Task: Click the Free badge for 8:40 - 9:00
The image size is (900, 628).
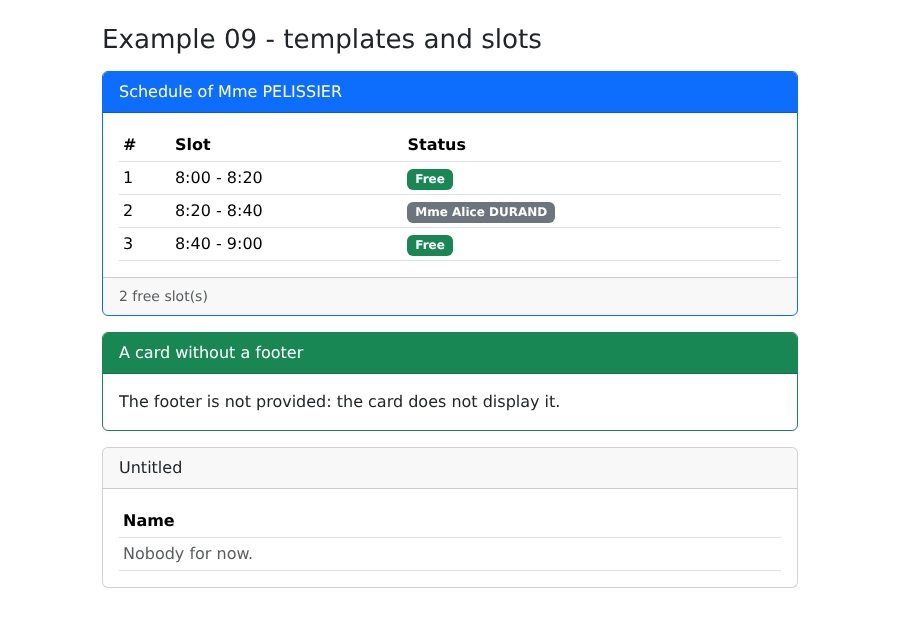Action: pyautogui.click(x=430, y=245)
